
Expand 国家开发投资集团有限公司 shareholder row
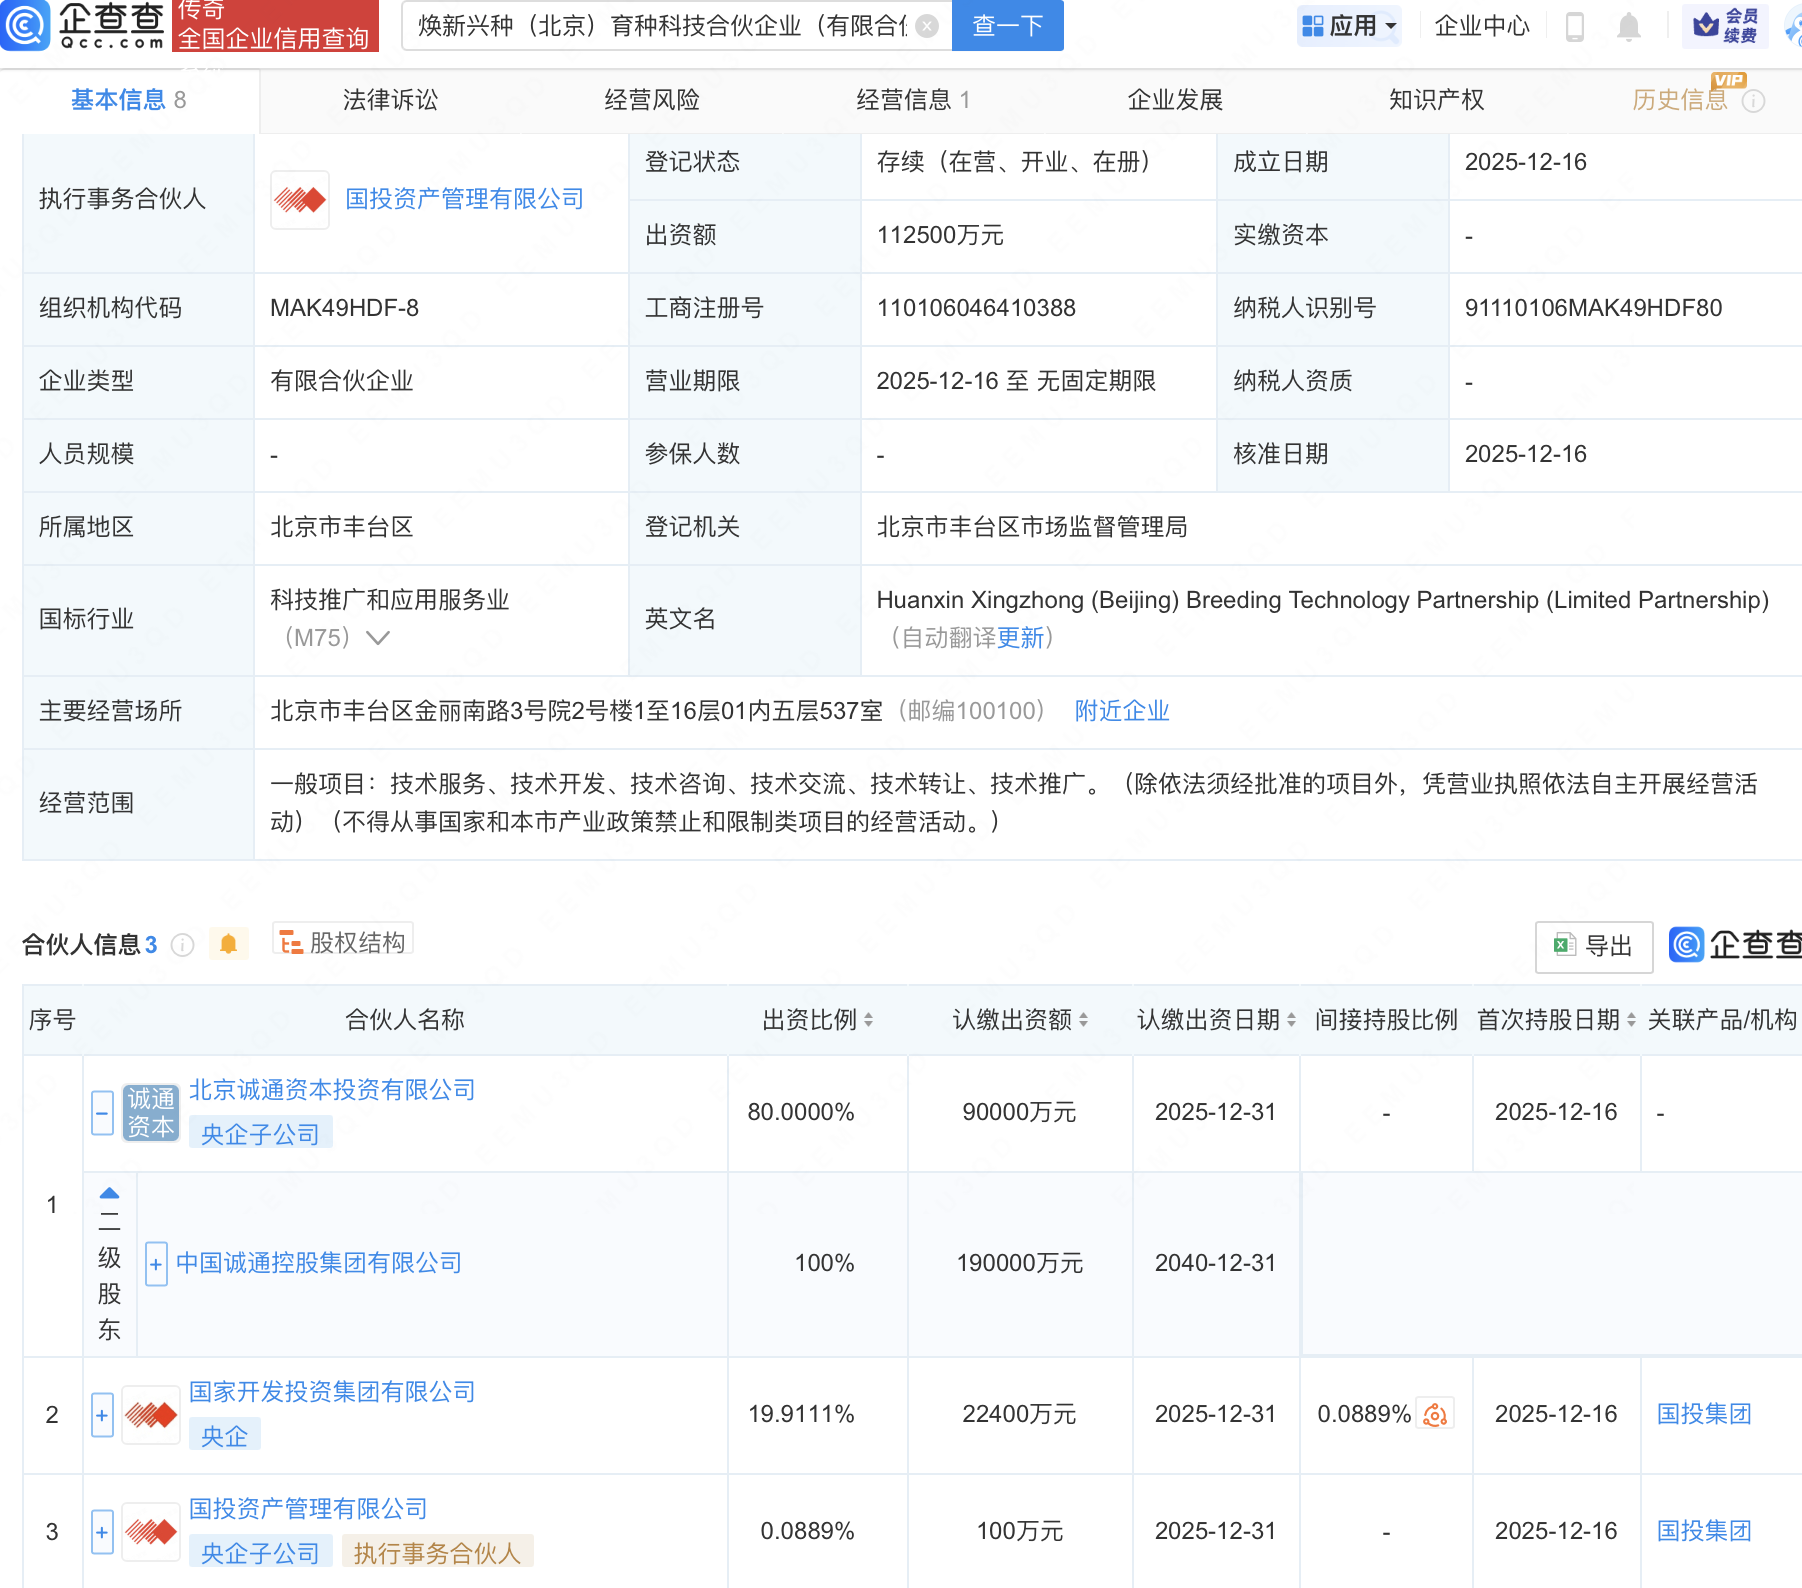coord(102,1415)
